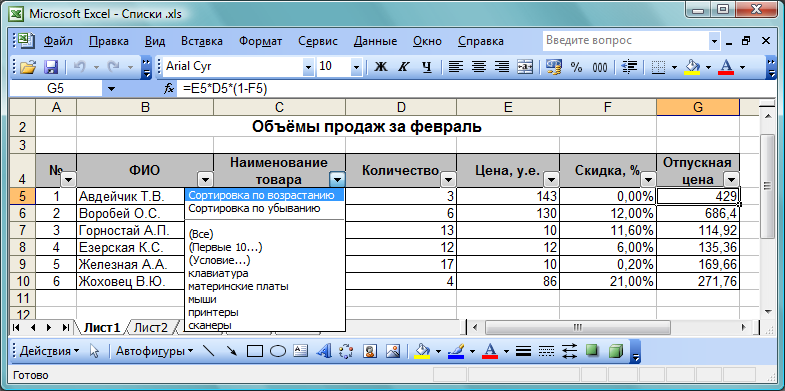785x391 pixels.
Task: Open the Файл menu
Action: coord(58,41)
